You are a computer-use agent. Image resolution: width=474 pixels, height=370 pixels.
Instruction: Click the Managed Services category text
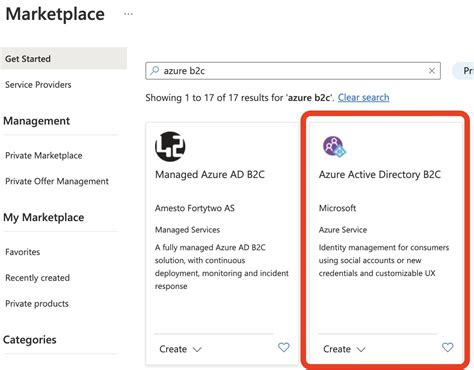point(187,230)
